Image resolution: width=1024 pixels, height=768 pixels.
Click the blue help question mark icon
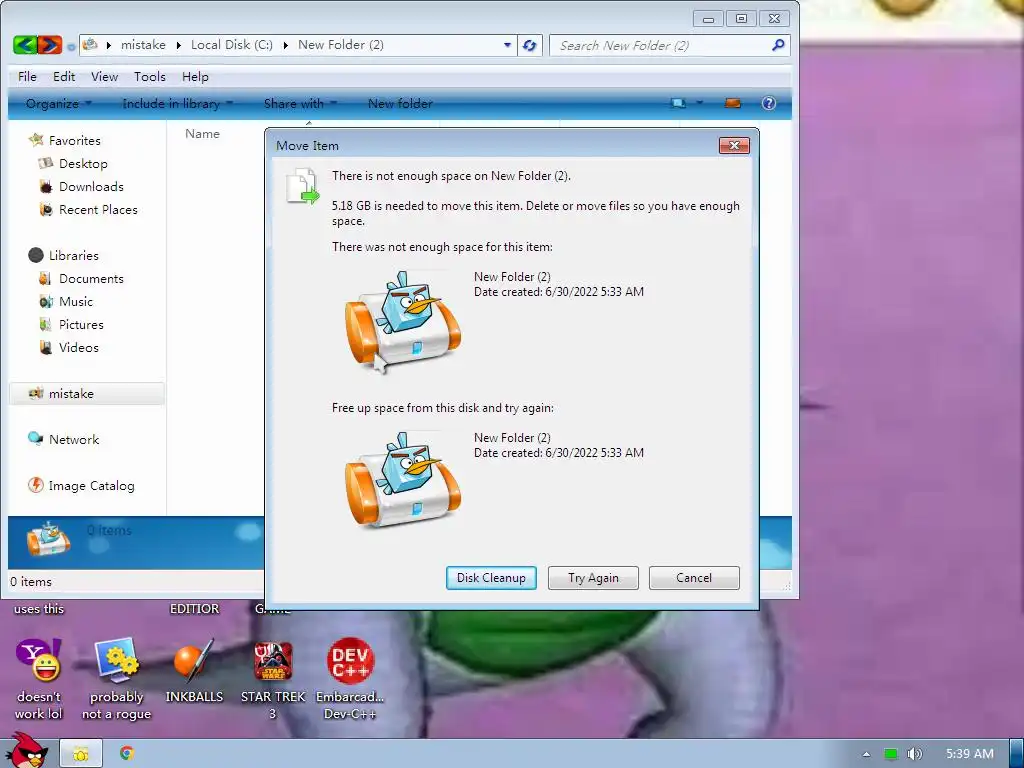[x=769, y=103]
